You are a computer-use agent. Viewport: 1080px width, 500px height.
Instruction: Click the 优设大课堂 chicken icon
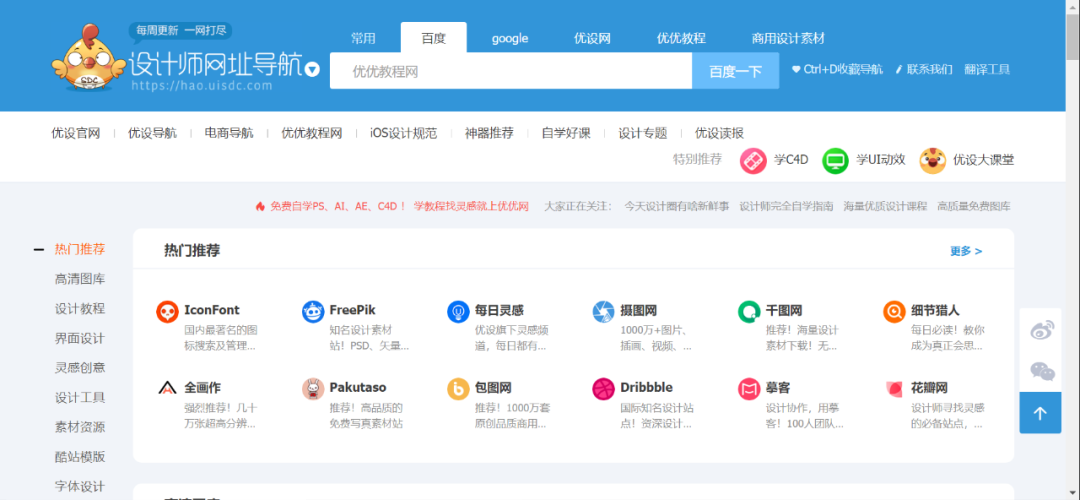pos(933,160)
